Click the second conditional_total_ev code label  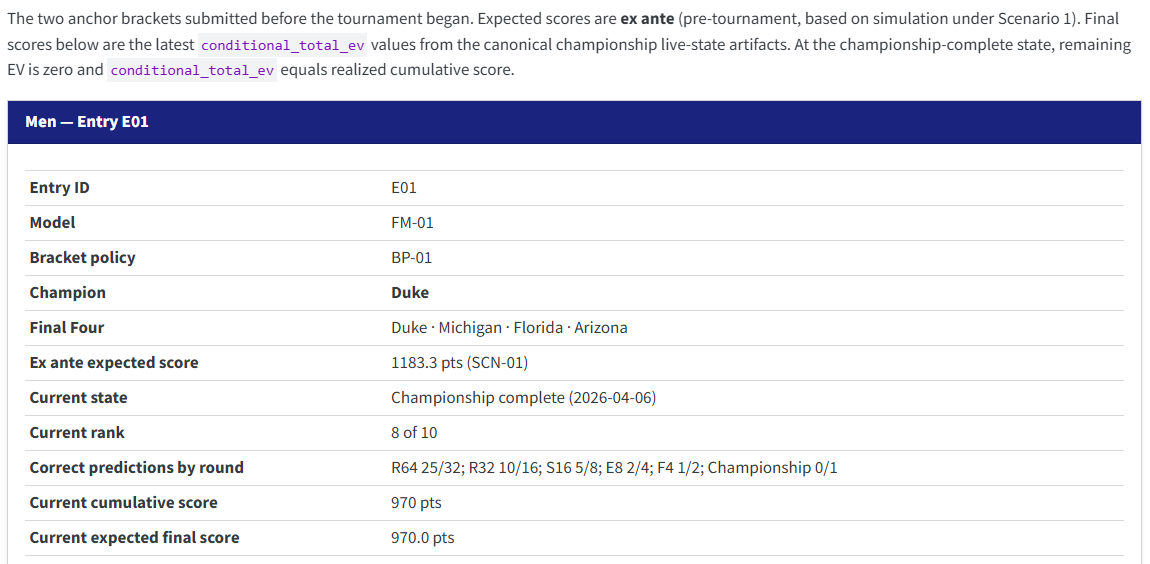pos(192,71)
